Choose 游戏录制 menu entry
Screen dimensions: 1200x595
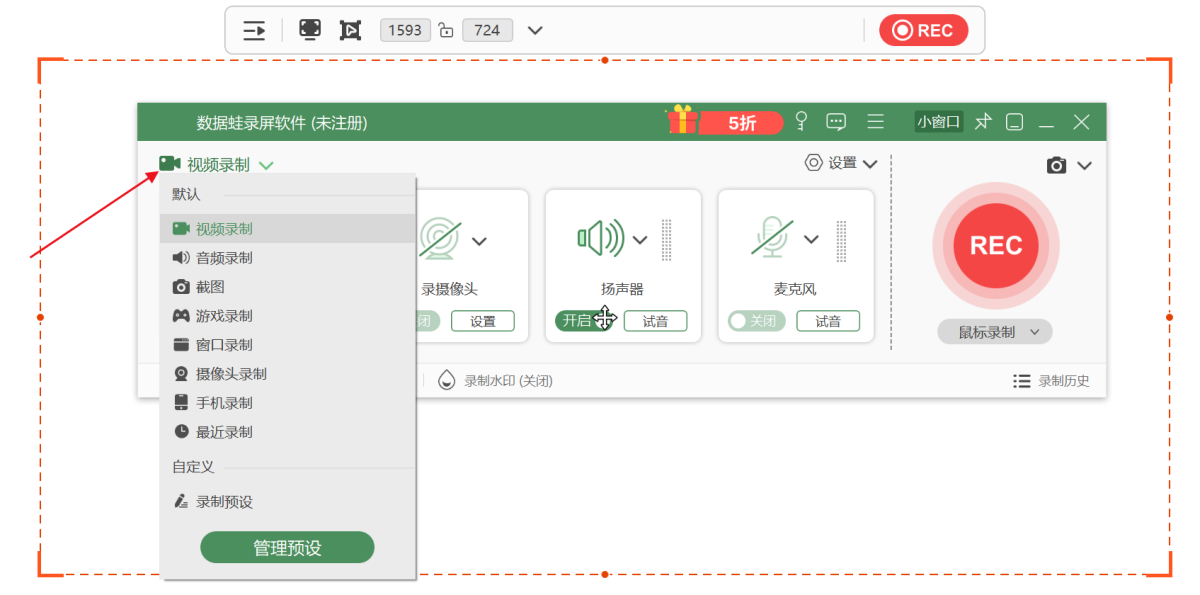click(287, 316)
